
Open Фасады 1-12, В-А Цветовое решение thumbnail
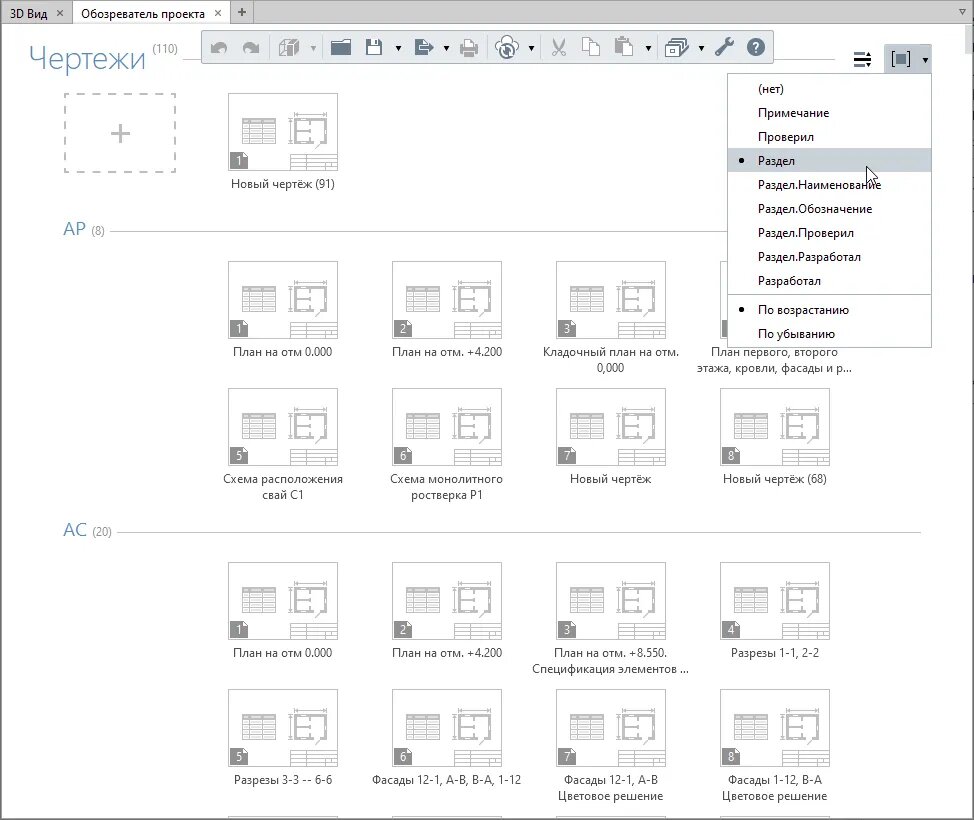(x=775, y=728)
